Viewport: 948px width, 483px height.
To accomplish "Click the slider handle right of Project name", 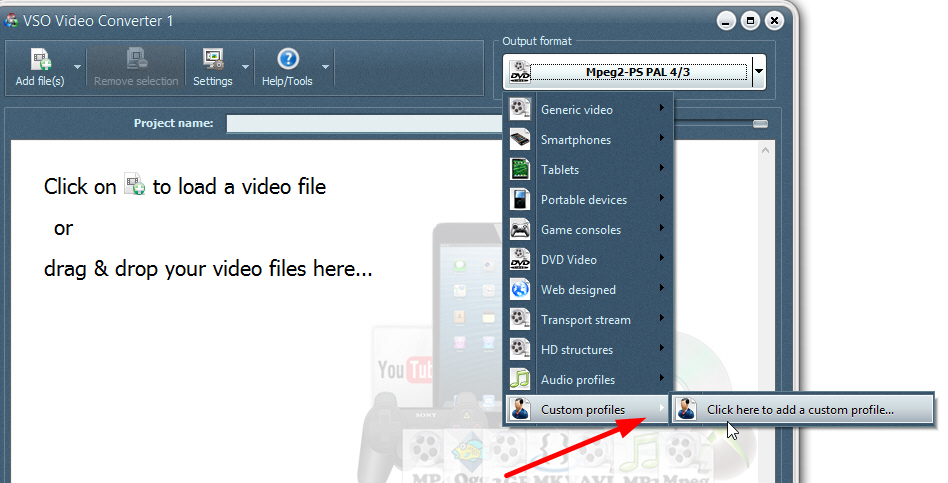I will click(760, 124).
